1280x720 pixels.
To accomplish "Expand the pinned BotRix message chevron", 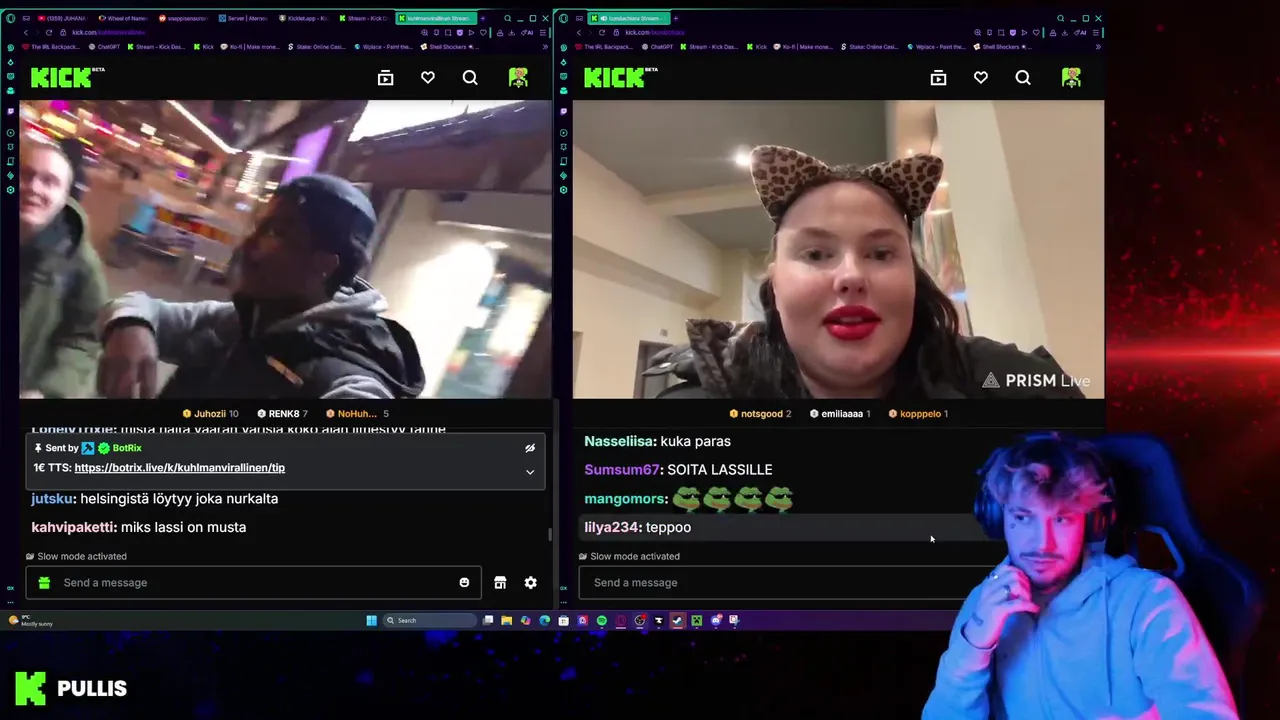I will tap(530, 472).
